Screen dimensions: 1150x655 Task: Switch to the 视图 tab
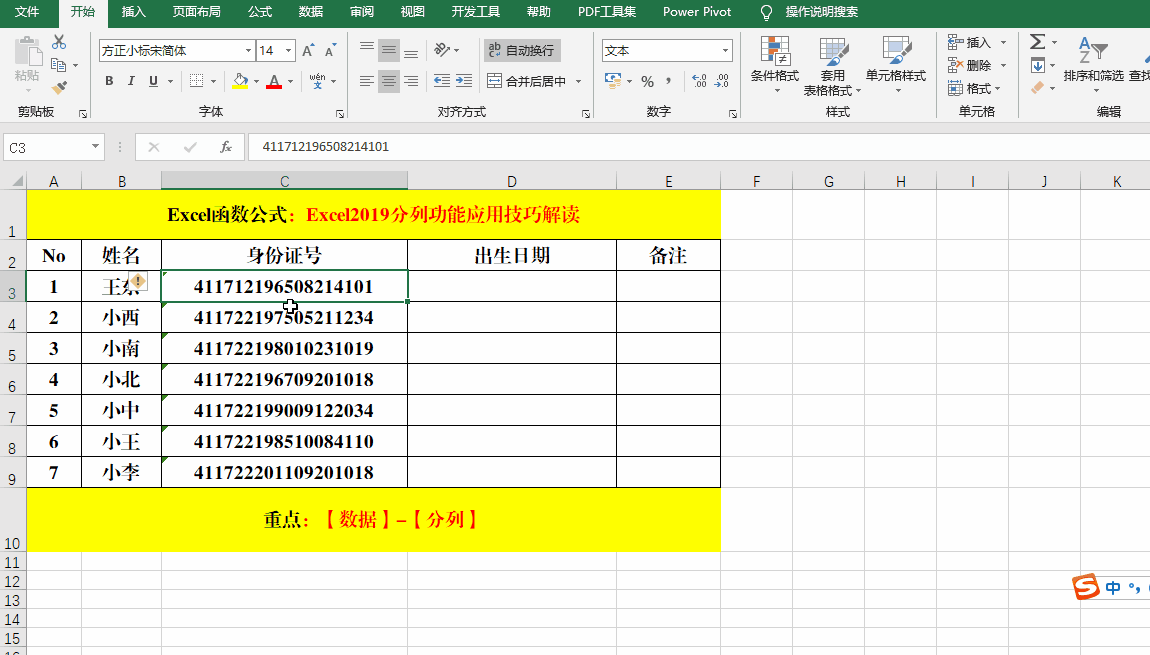pyautogui.click(x=413, y=12)
